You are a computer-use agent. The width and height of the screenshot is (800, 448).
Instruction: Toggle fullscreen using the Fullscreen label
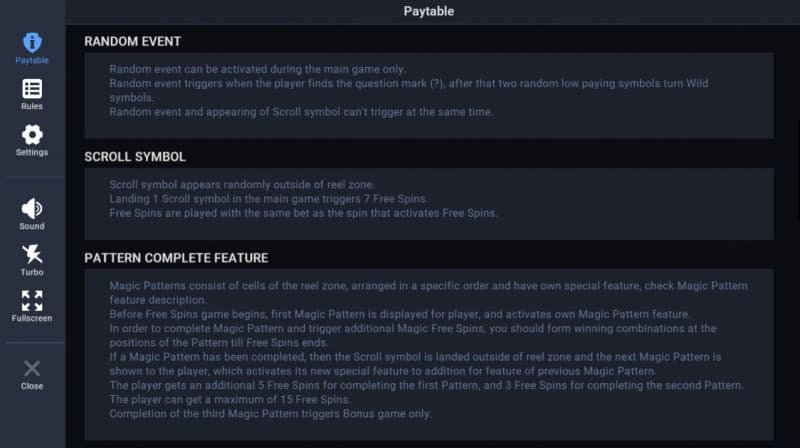point(32,319)
